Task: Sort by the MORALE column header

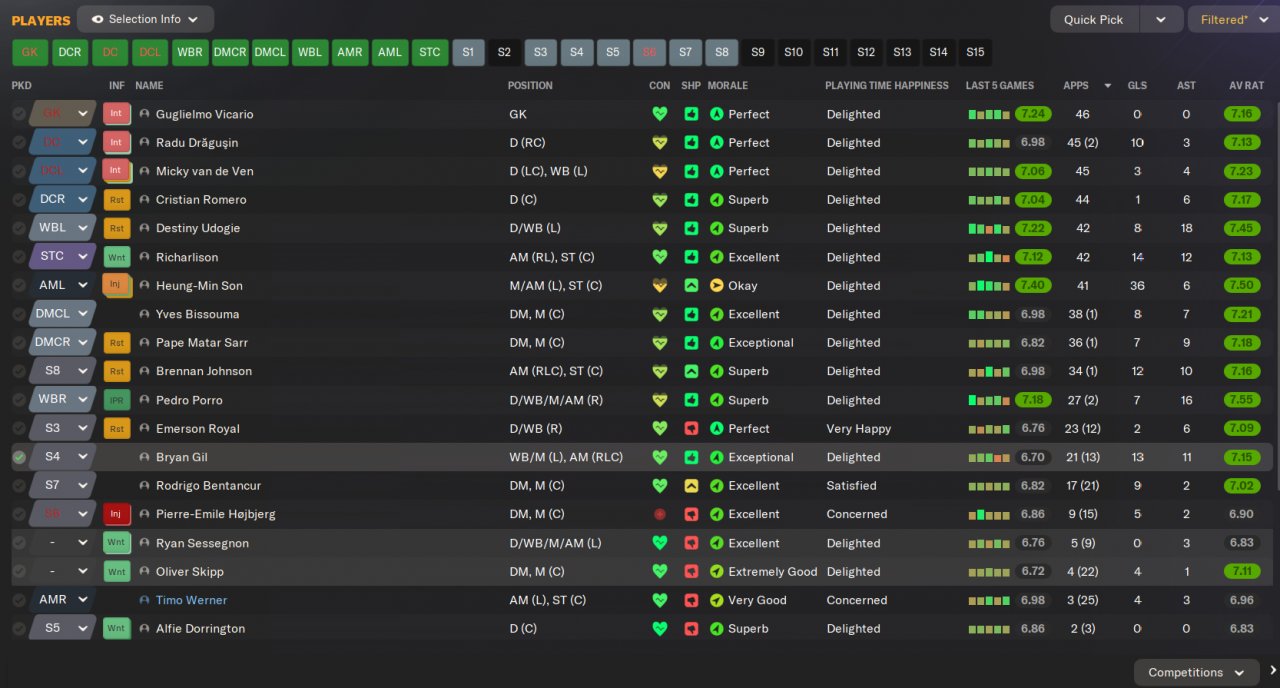Action: click(728, 86)
